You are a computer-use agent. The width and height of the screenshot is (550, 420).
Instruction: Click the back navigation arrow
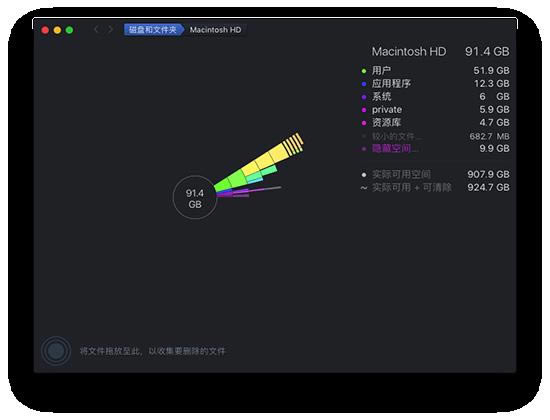96,30
